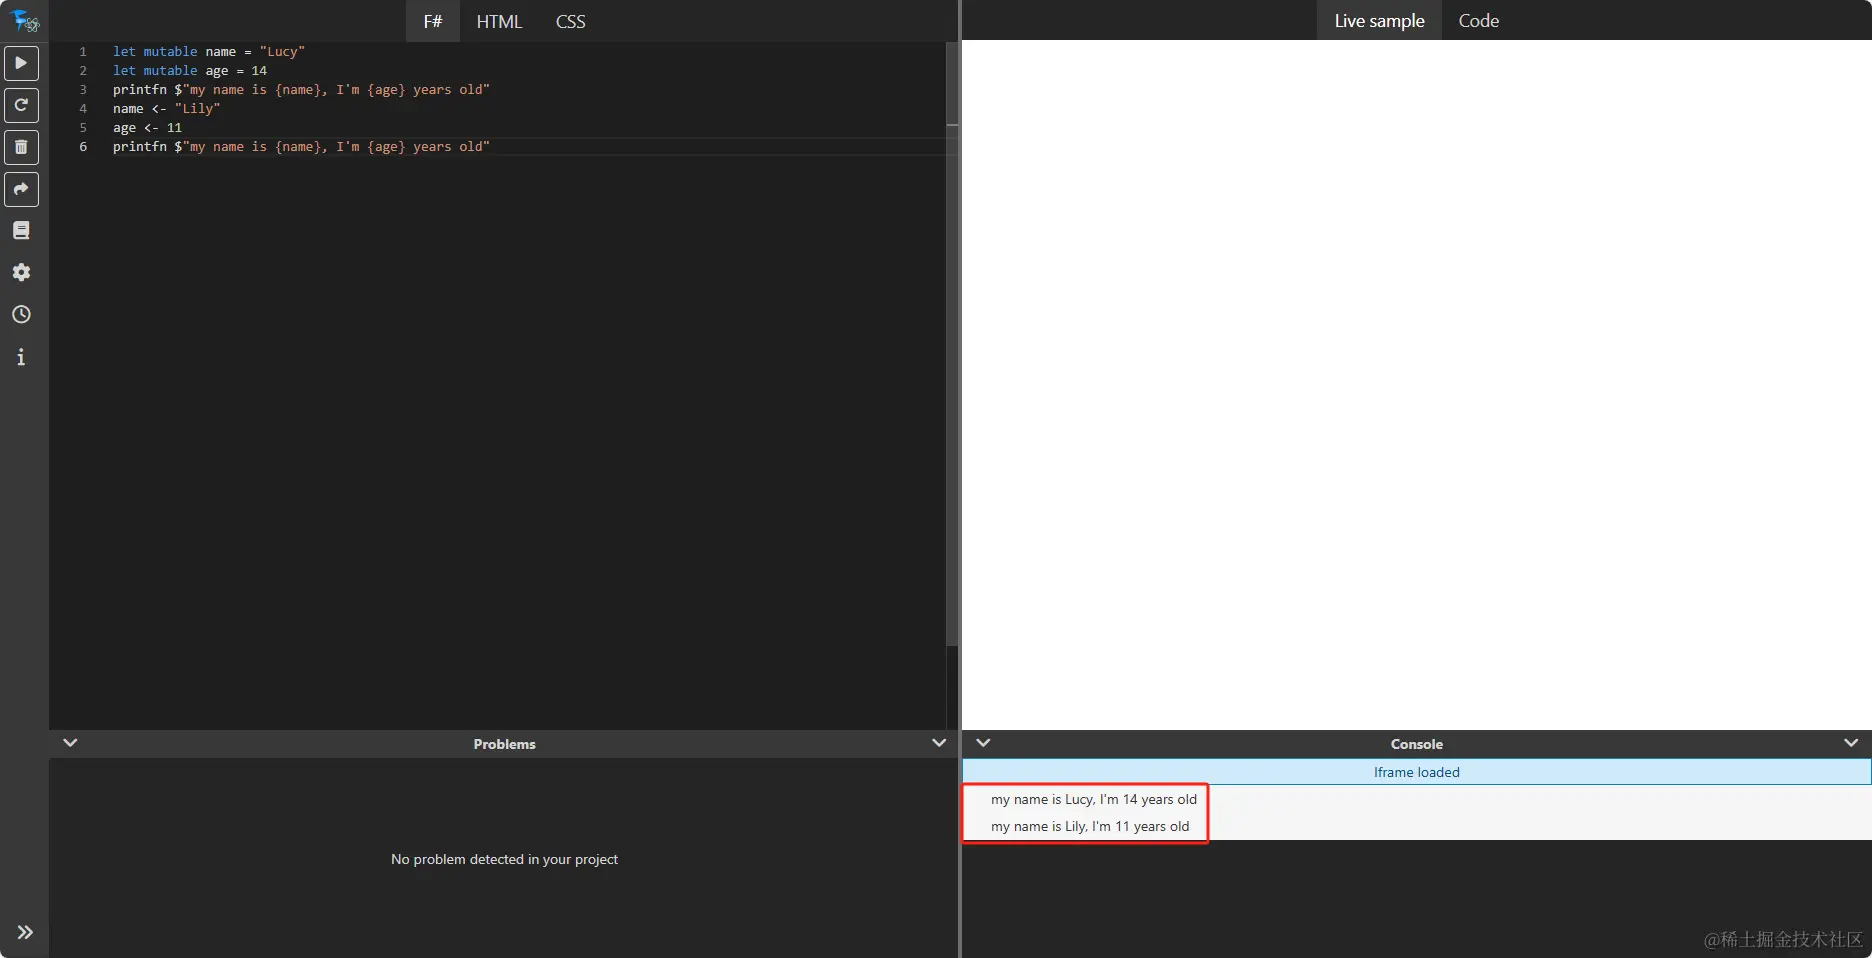Select the Code output tab
This screenshot has width=1872, height=958.
pyautogui.click(x=1478, y=20)
